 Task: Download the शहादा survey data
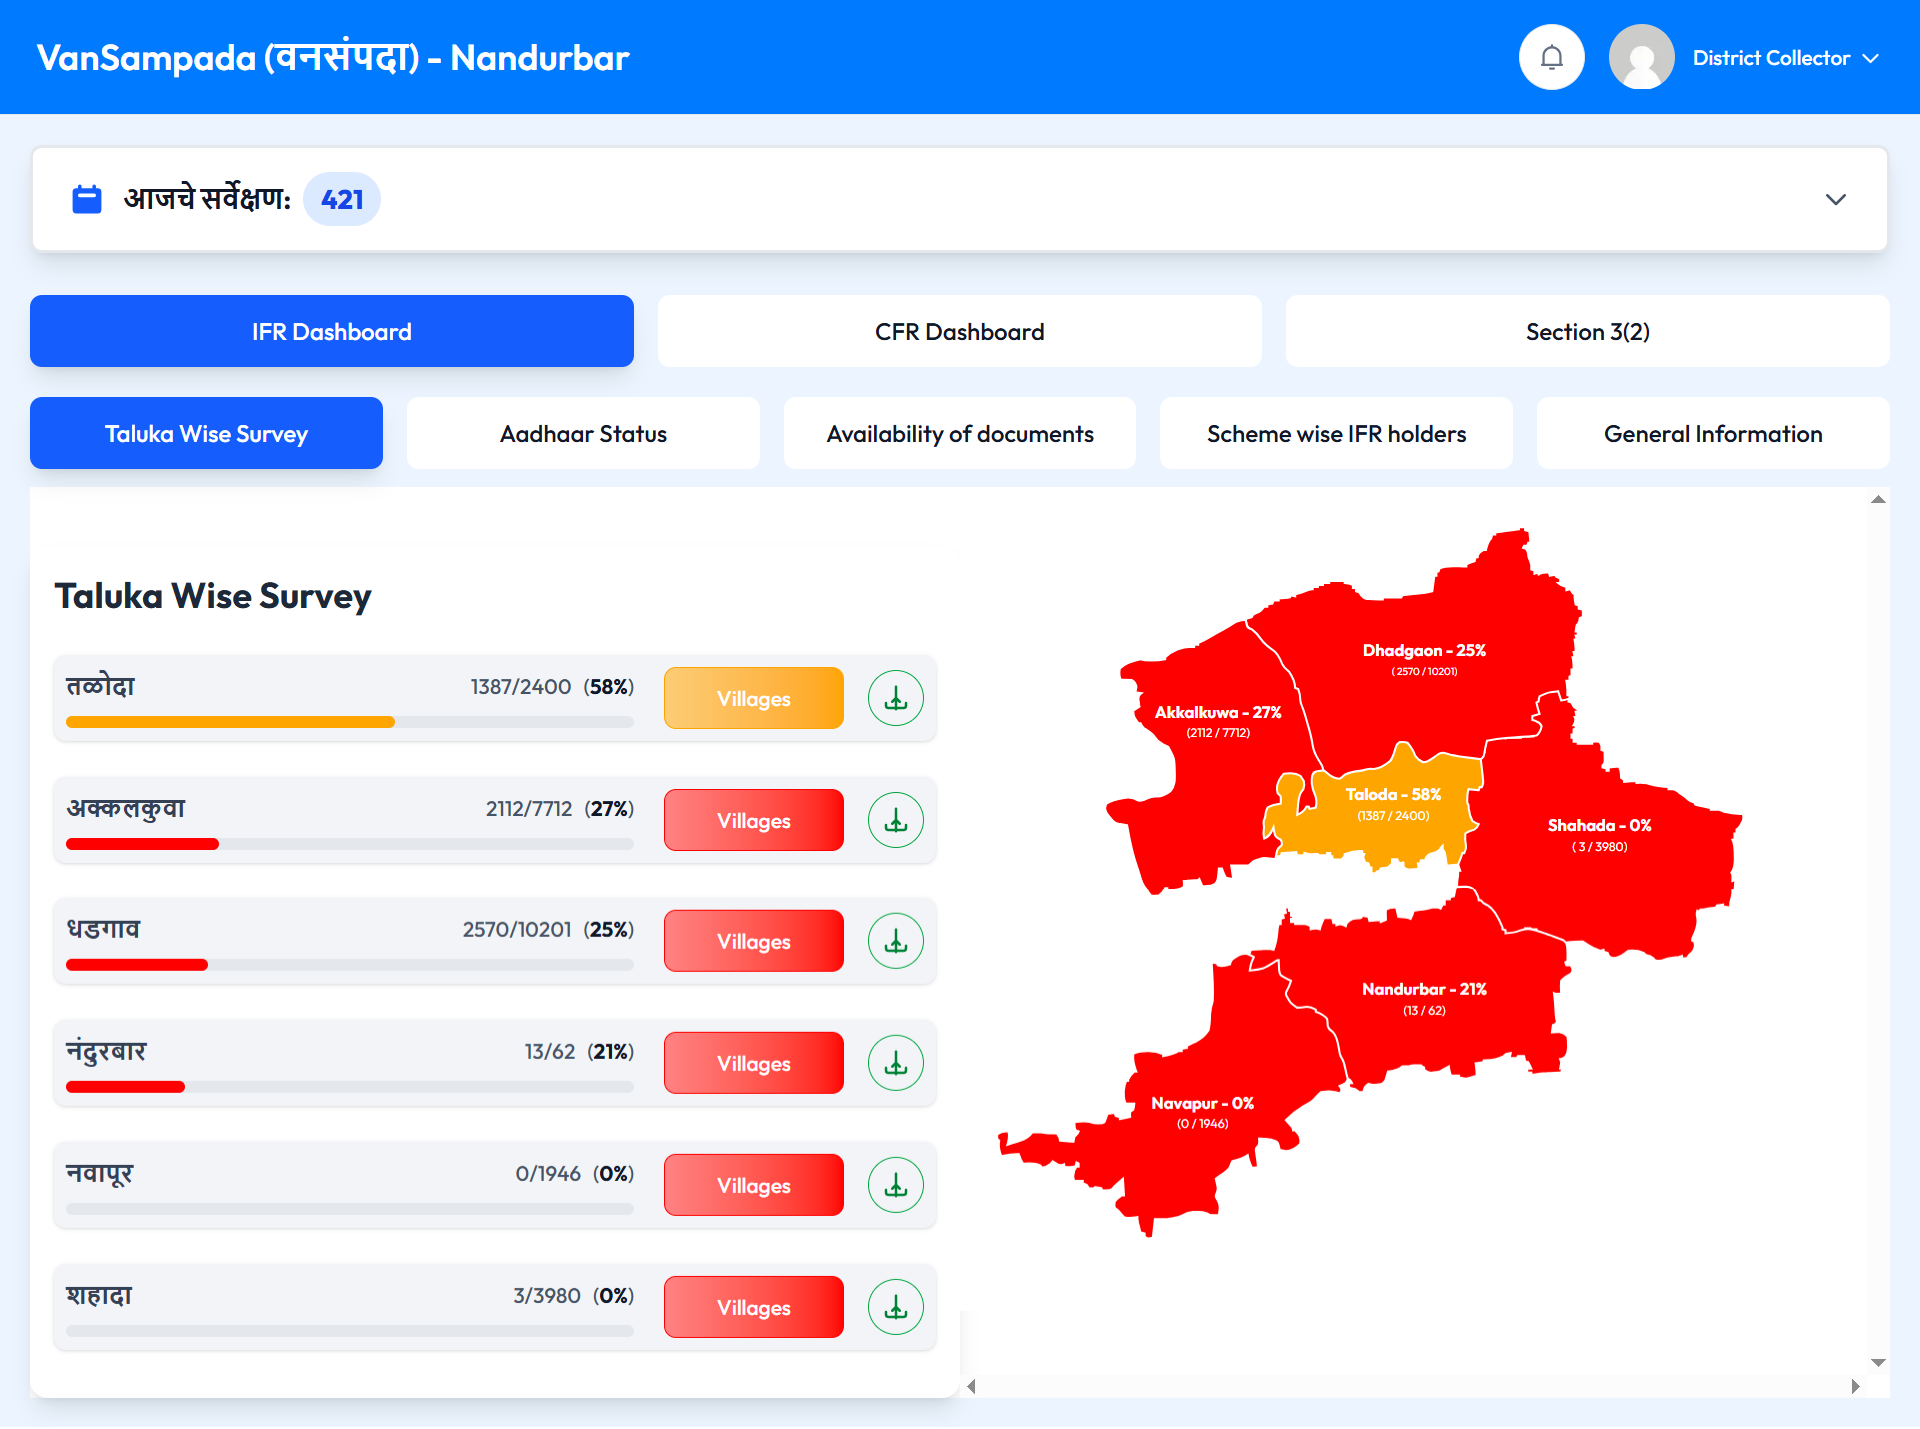tap(895, 1307)
